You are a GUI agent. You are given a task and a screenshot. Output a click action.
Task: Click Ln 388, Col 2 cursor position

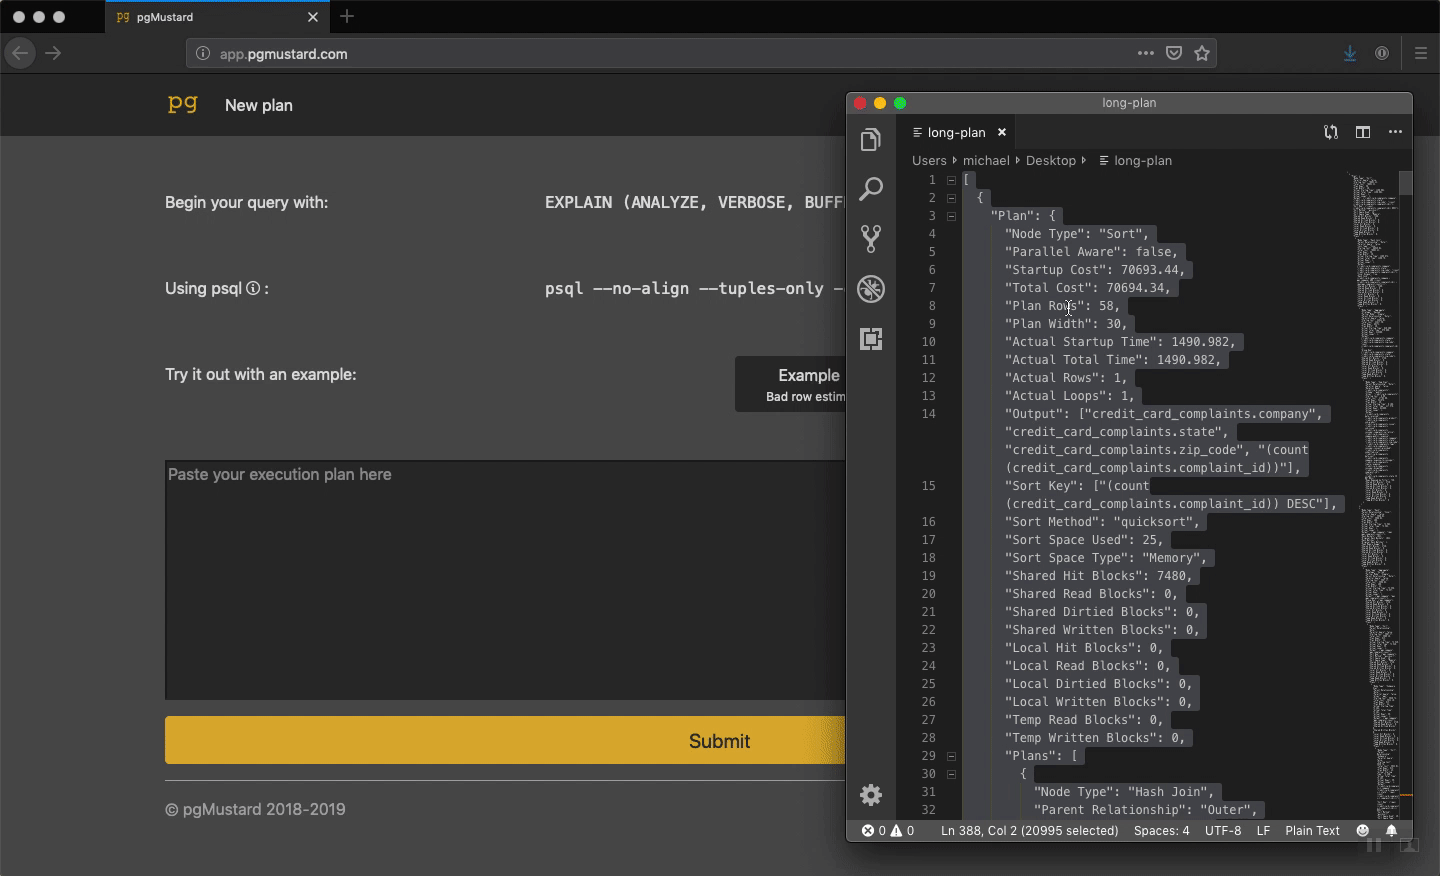pyautogui.click(x=1029, y=831)
